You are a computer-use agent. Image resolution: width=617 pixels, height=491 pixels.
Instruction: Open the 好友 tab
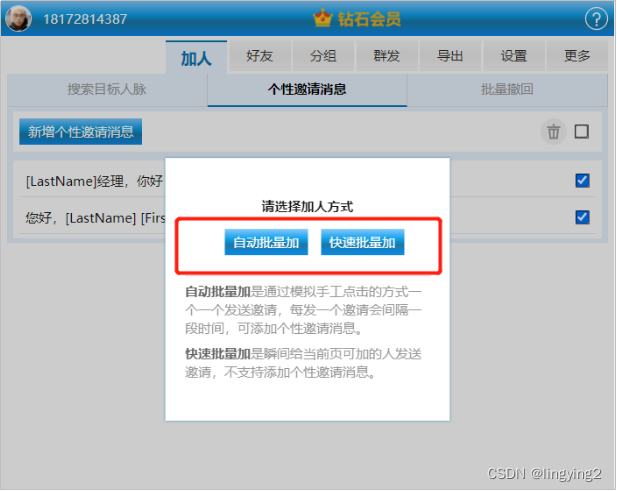260,56
